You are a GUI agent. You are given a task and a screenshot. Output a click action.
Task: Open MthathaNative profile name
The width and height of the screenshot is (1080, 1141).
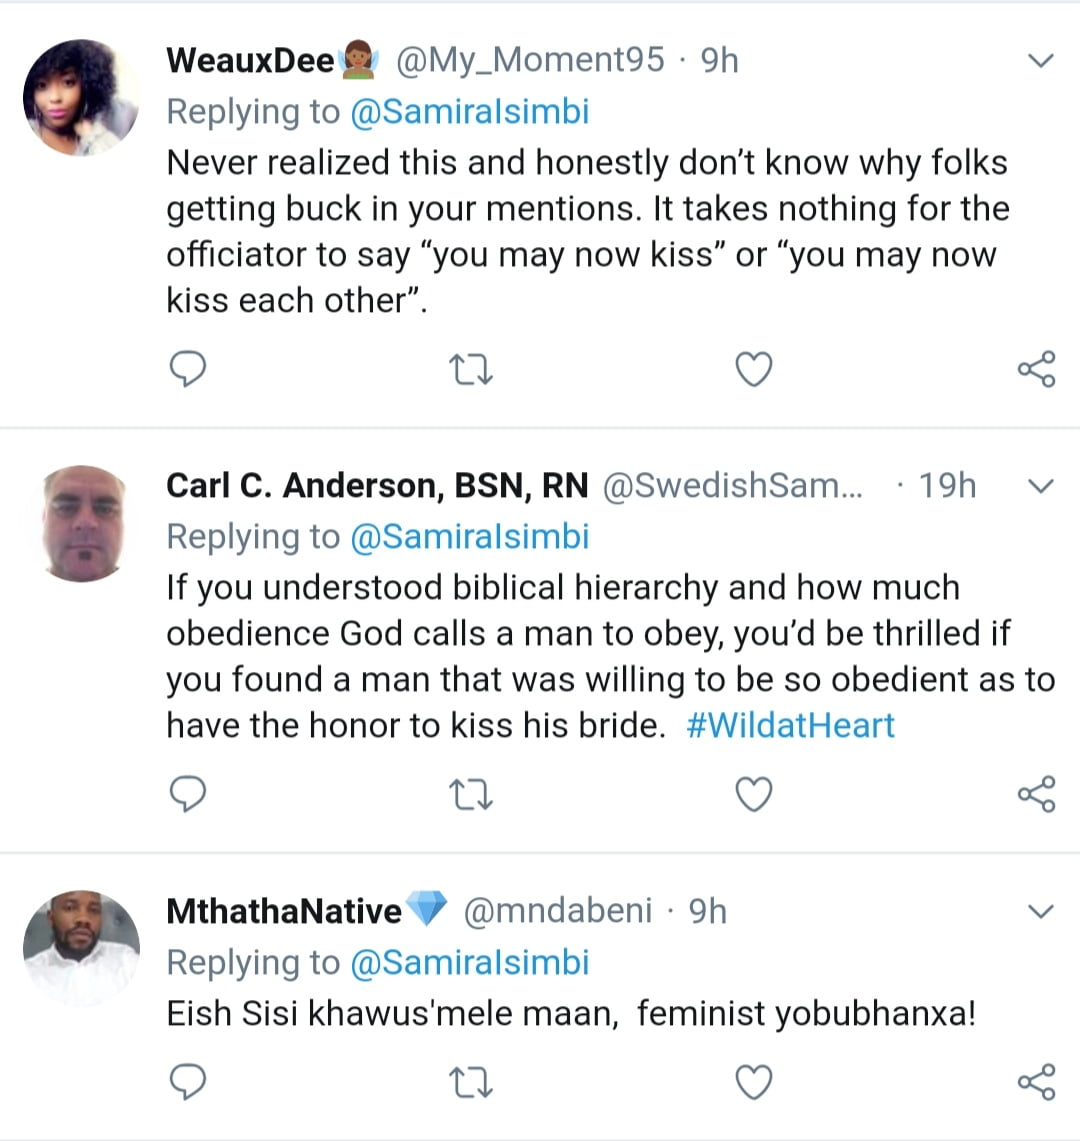click(284, 911)
